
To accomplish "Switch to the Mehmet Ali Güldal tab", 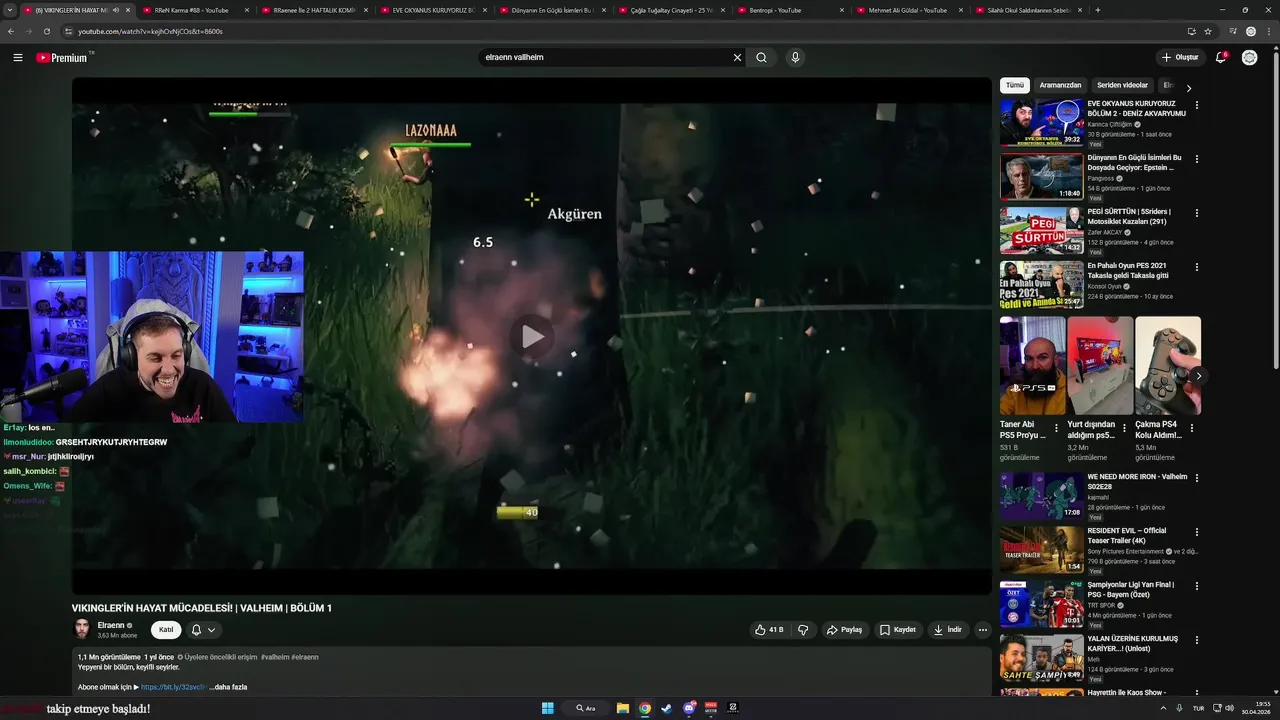I will click(x=906, y=10).
